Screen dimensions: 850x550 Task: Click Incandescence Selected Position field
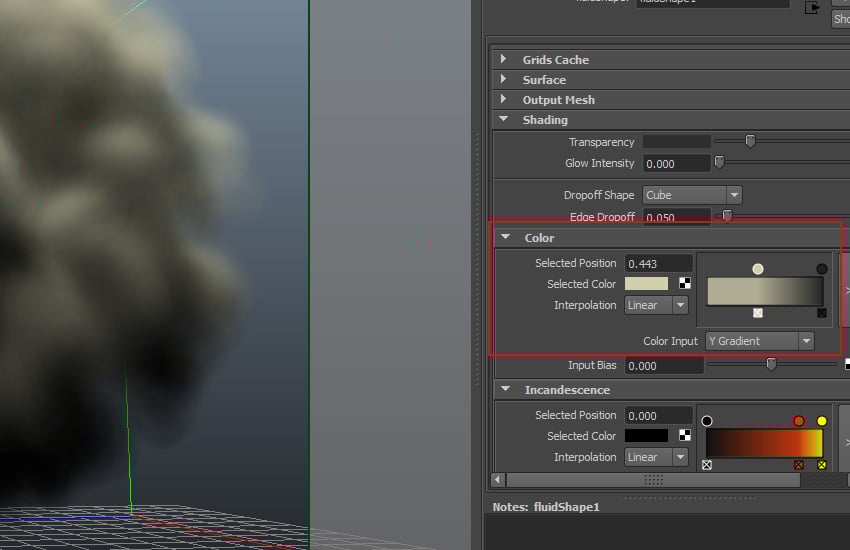click(x=658, y=416)
